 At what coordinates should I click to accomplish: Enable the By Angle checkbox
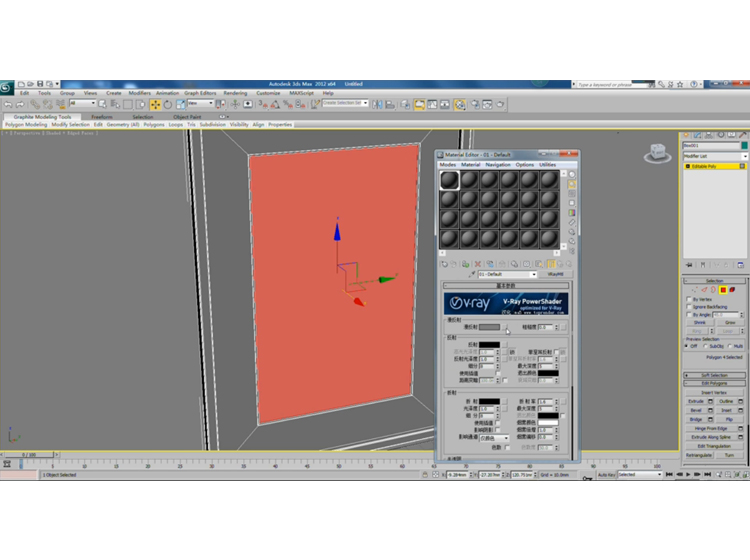(x=689, y=315)
